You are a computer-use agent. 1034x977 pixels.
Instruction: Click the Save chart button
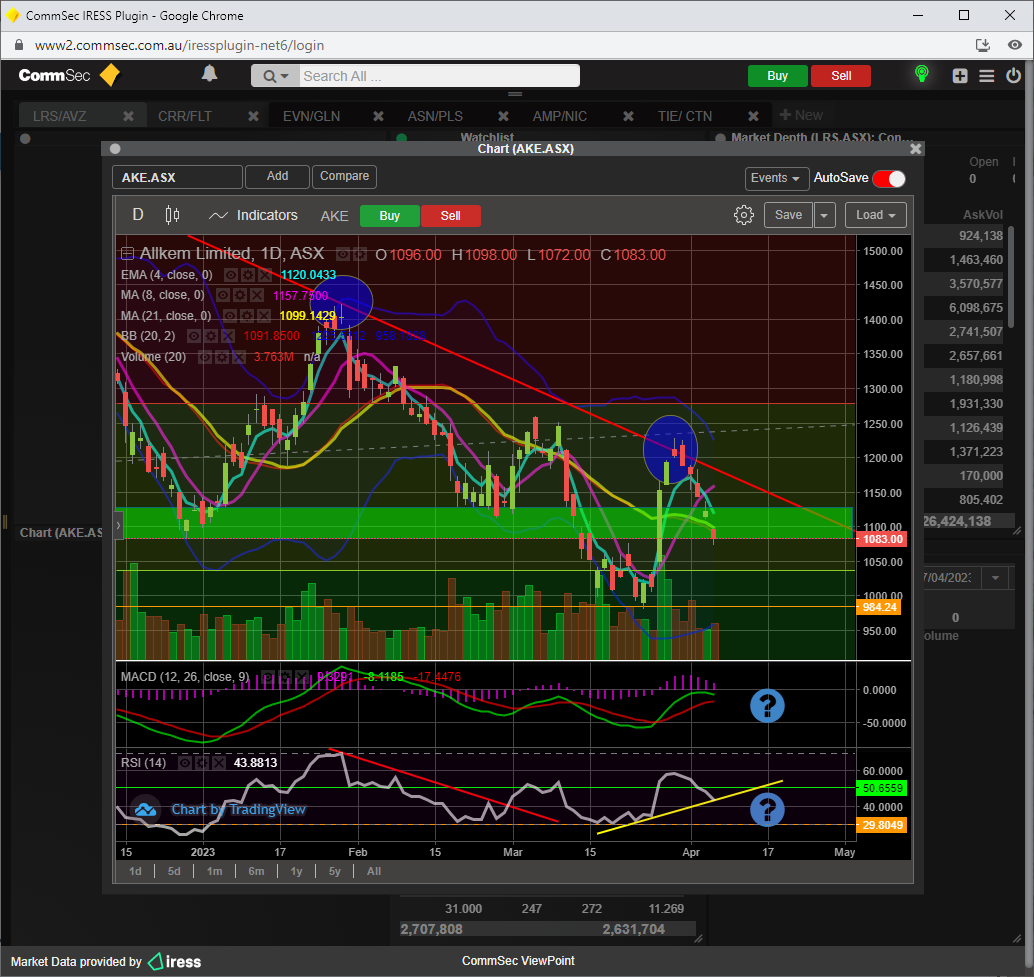click(x=788, y=215)
